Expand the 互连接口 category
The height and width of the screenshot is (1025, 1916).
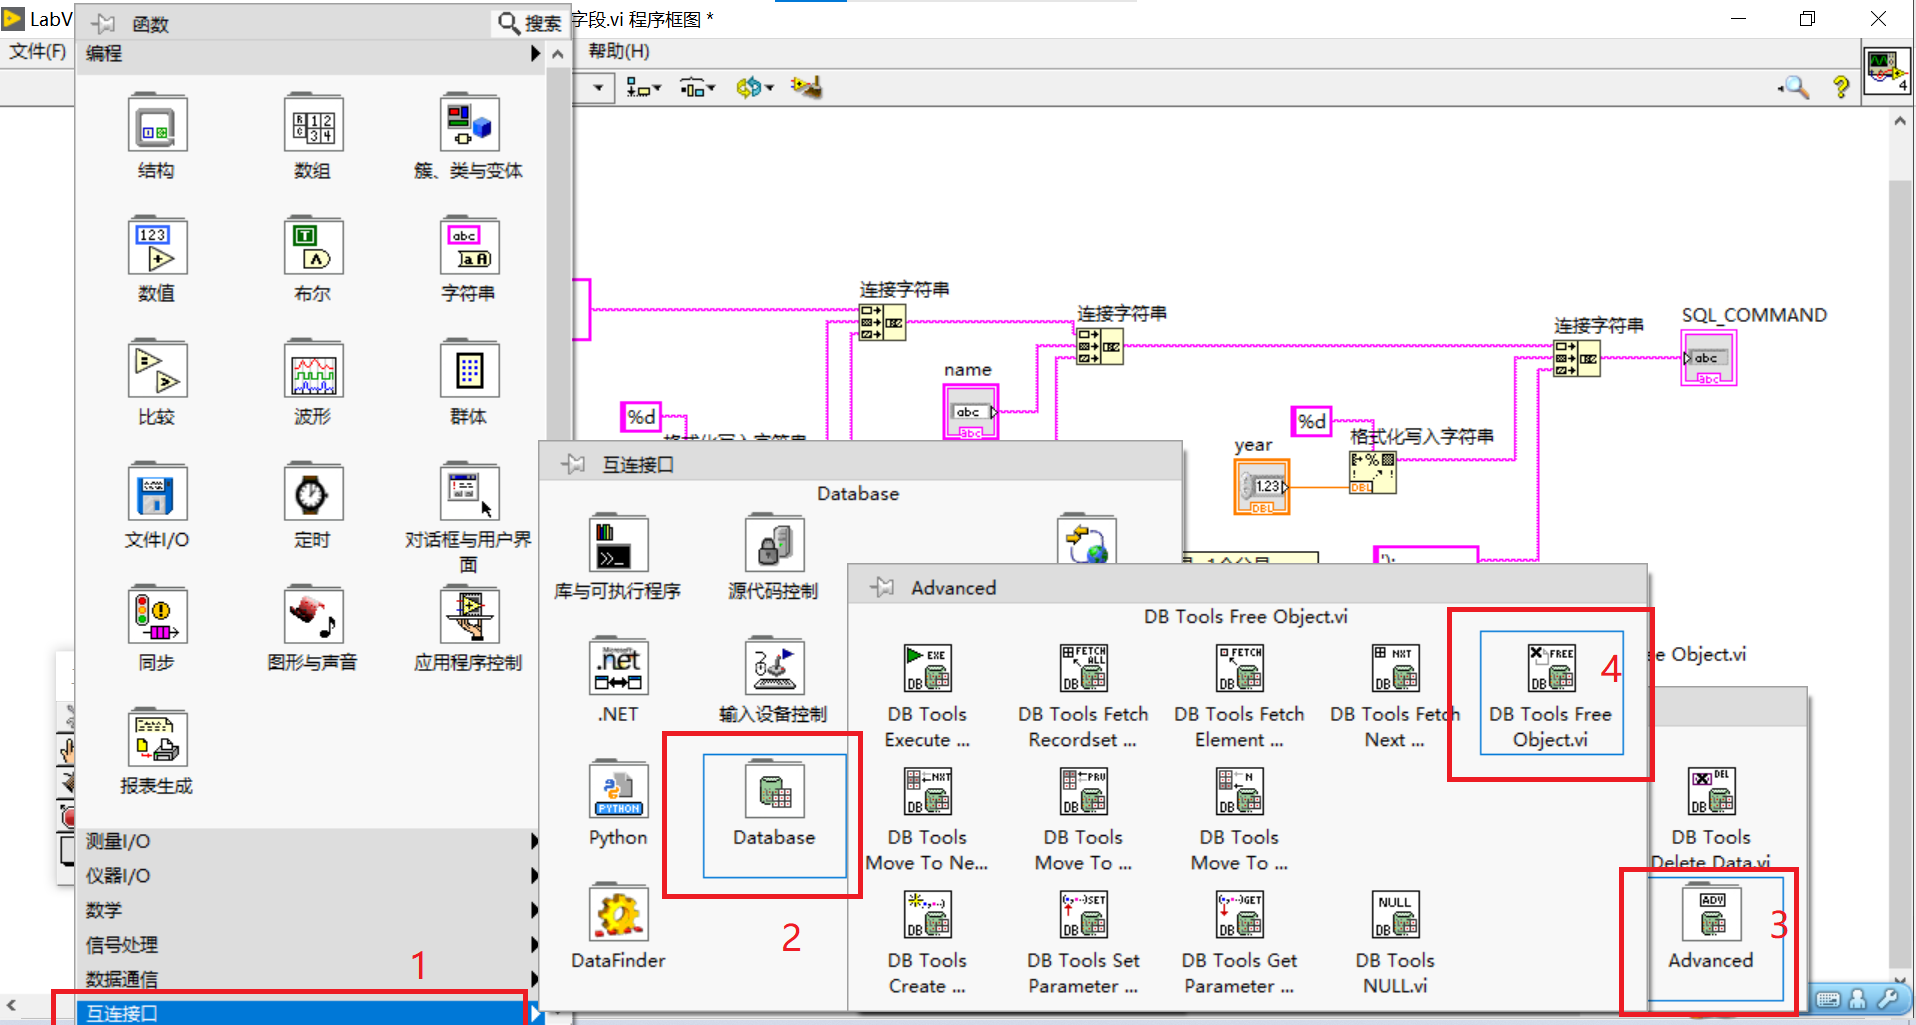tap(310, 1012)
